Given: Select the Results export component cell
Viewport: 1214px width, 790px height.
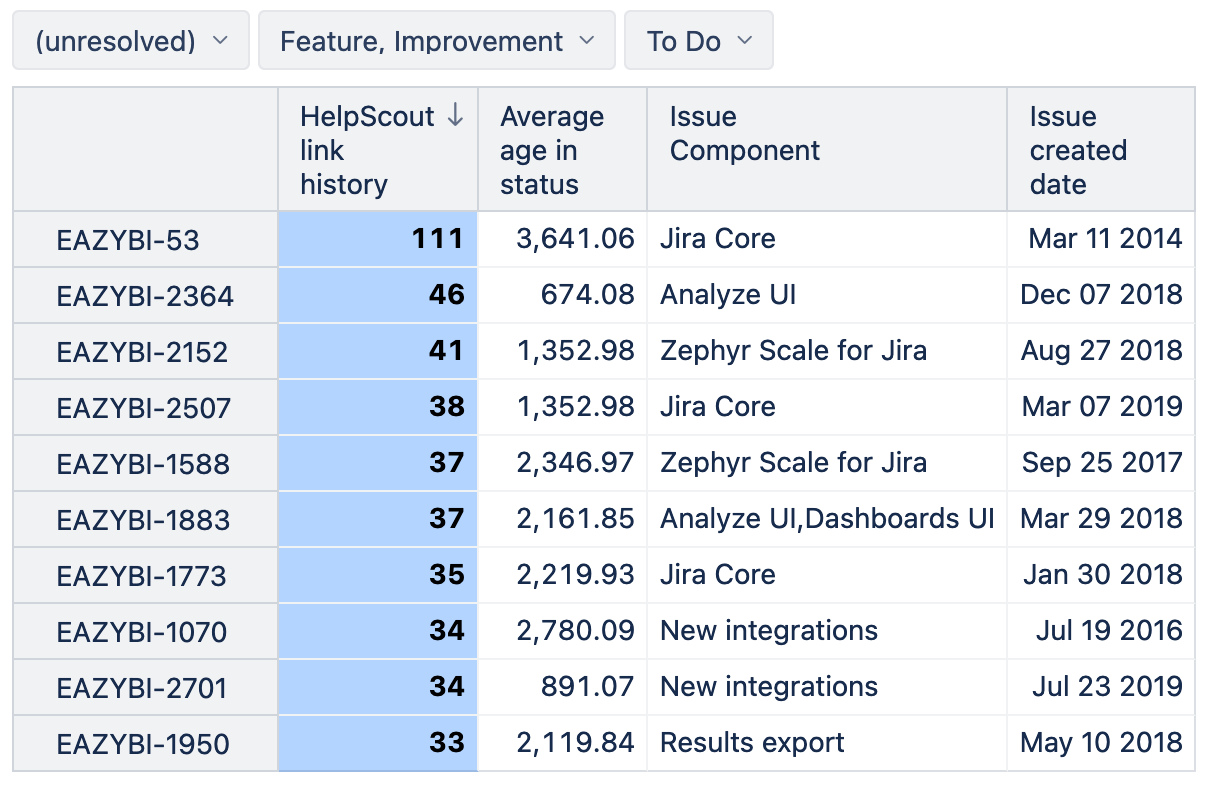Looking at the screenshot, I should coord(827,743).
